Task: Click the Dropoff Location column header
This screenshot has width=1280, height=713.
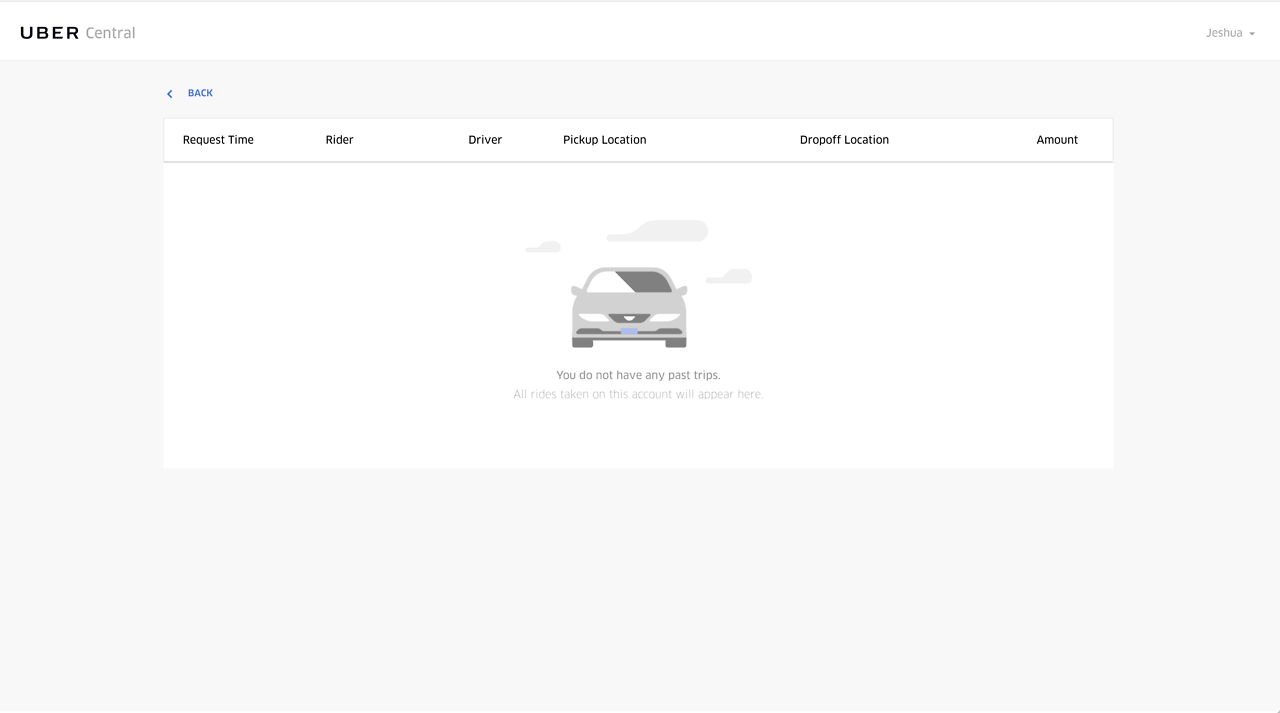Action: (x=844, y=140)
